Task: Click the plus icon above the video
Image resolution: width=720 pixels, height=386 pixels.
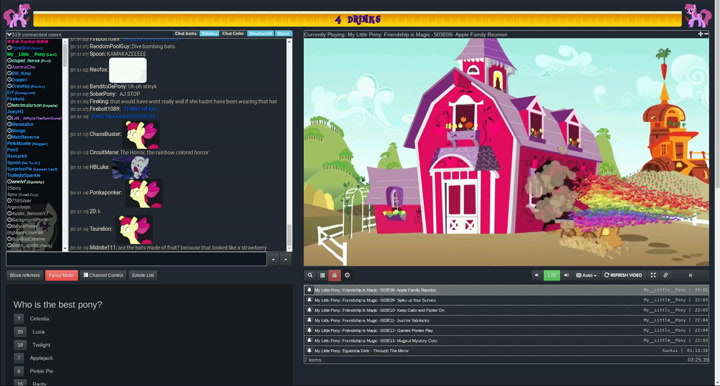Action: [700, 34]
